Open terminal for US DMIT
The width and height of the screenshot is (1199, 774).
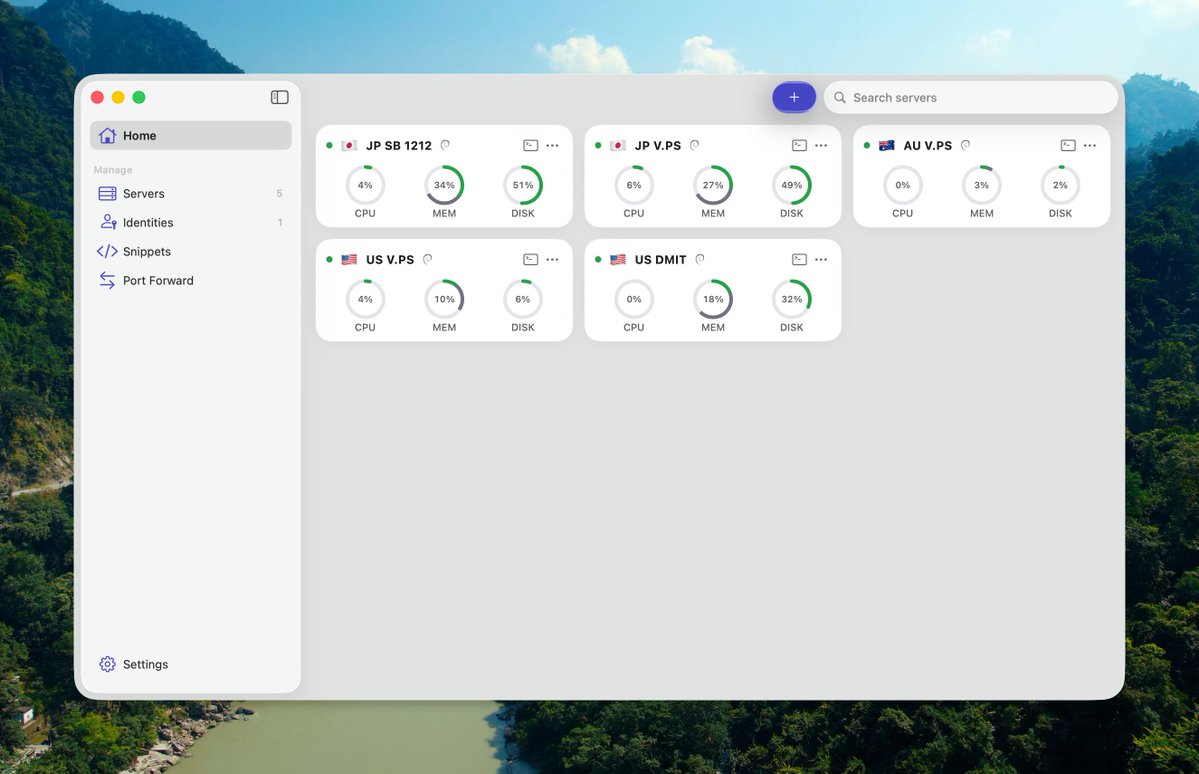(x=799, y=259)
